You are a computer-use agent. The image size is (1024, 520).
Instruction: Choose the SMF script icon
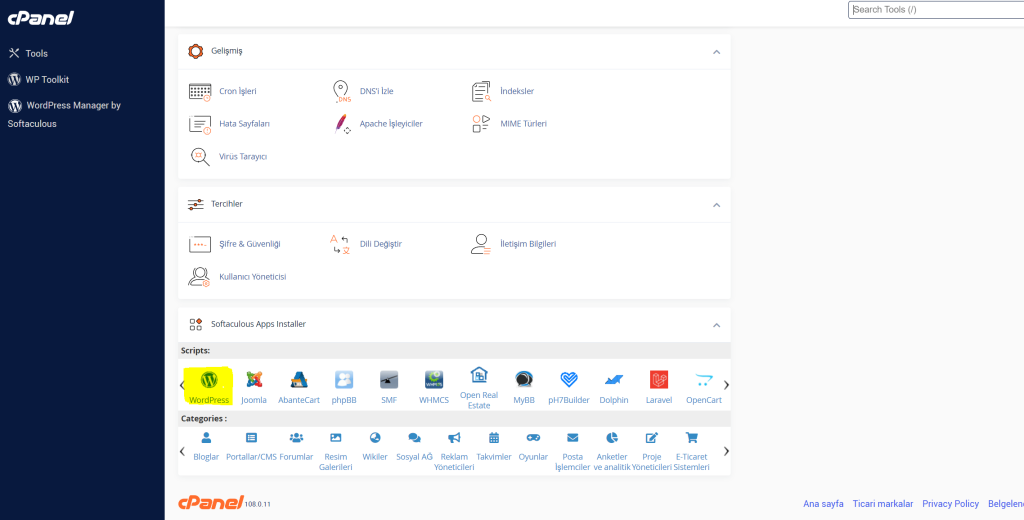(389, 380)
